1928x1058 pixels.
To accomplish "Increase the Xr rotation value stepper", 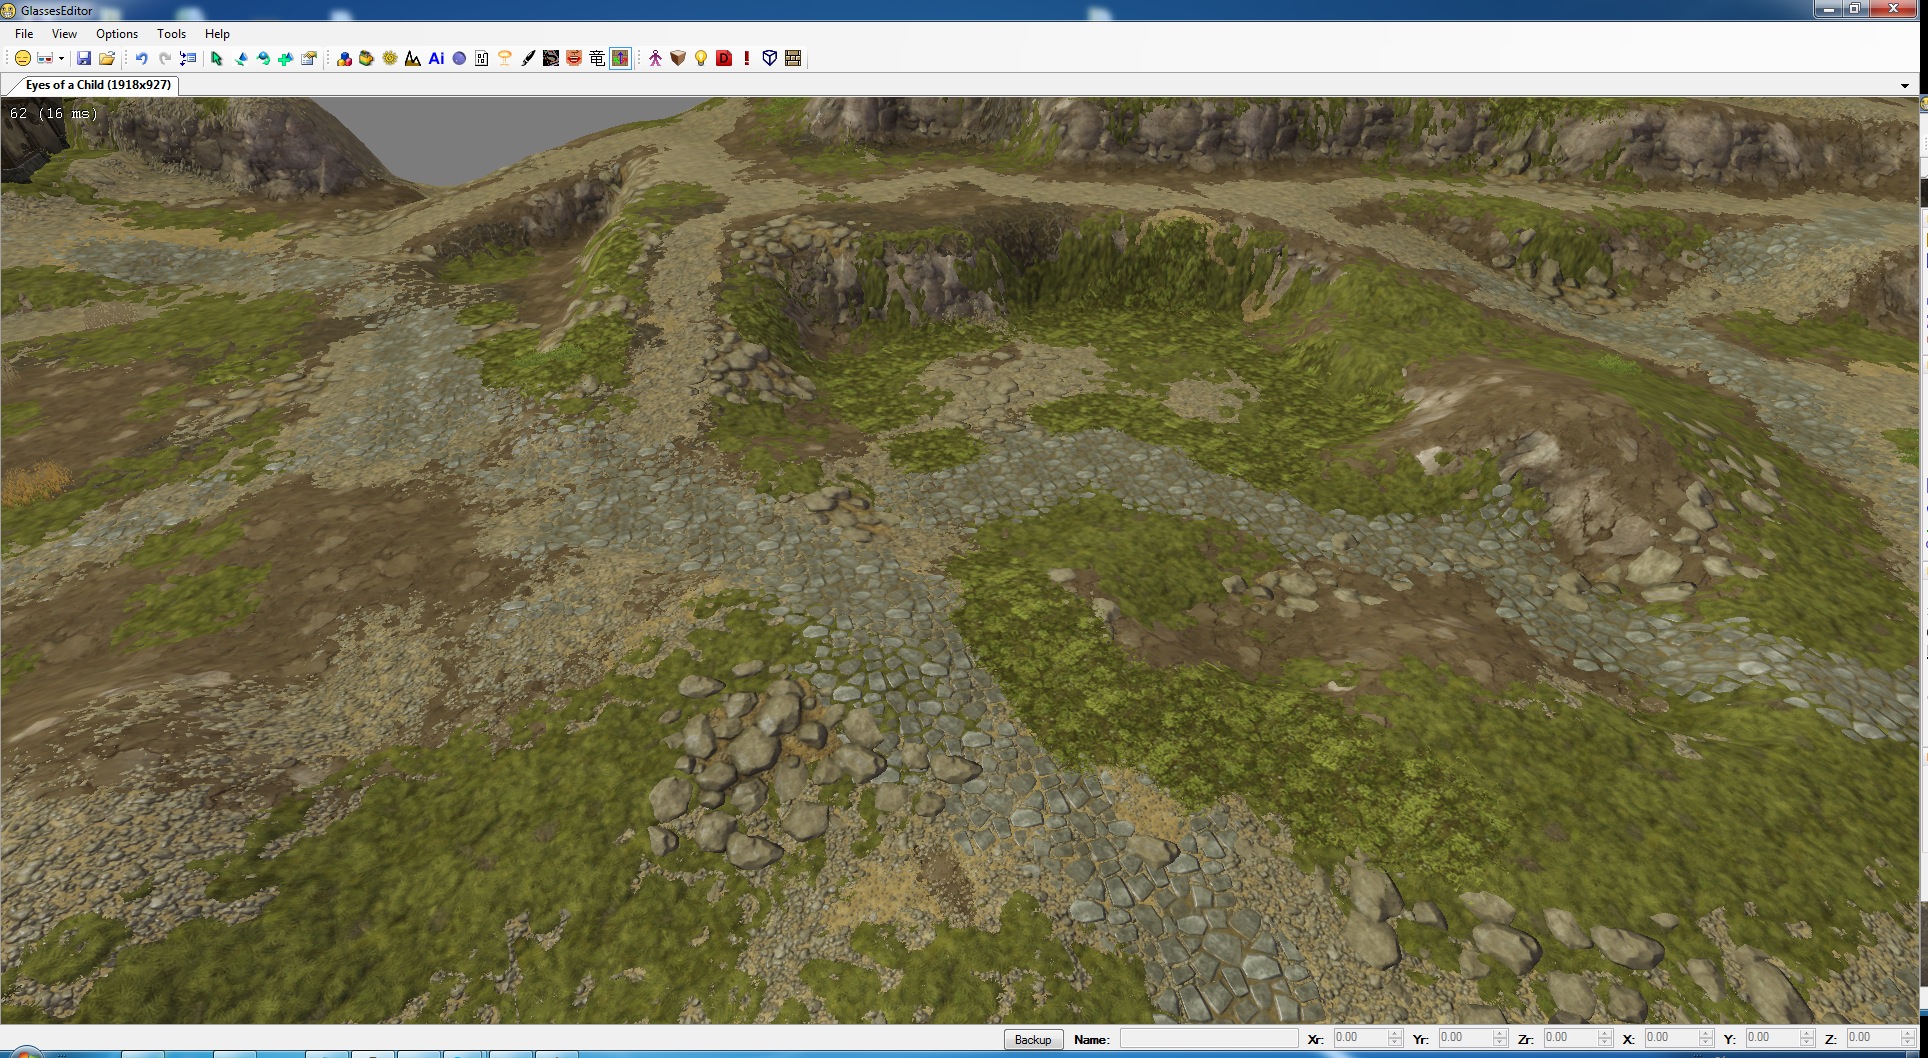I will pos(1394,1034).
